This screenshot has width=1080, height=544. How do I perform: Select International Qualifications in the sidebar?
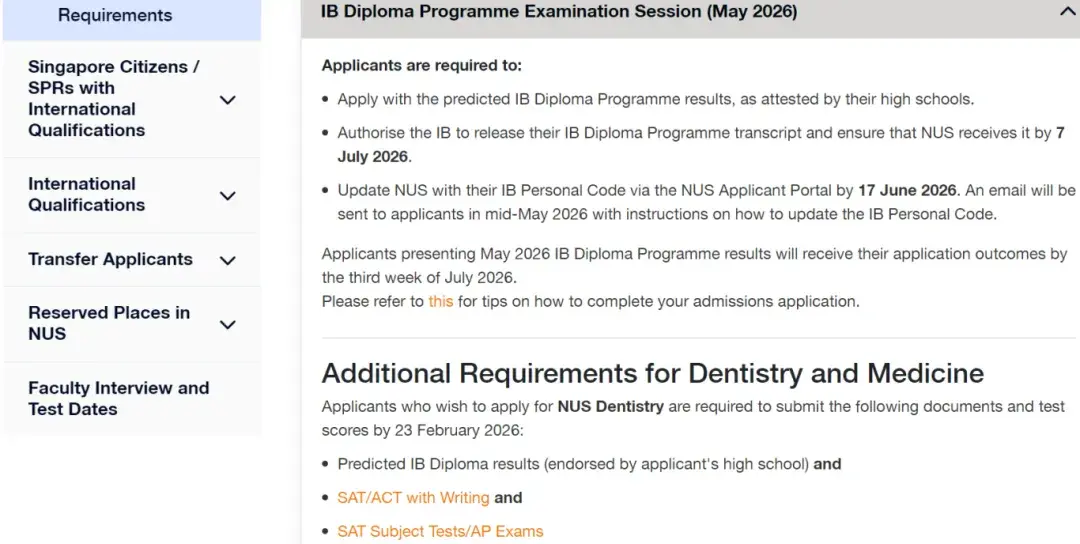click(x=86, y=194)
